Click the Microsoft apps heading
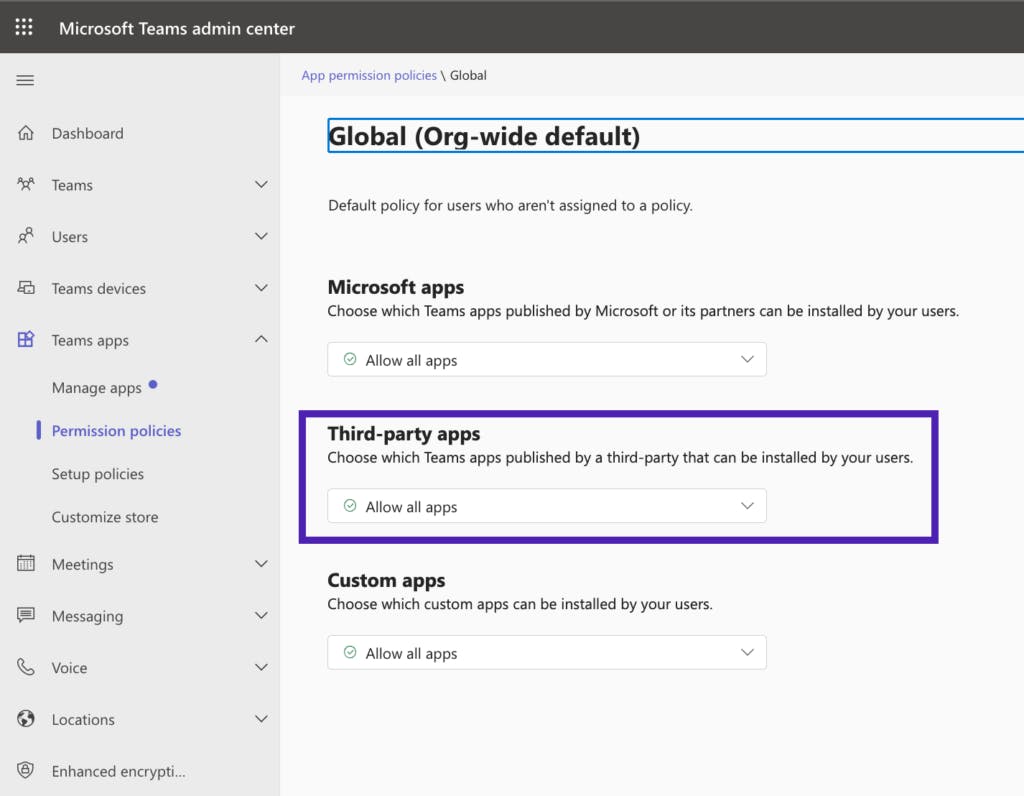Screen dimensions: 1024x796 (x=396, y=287)
